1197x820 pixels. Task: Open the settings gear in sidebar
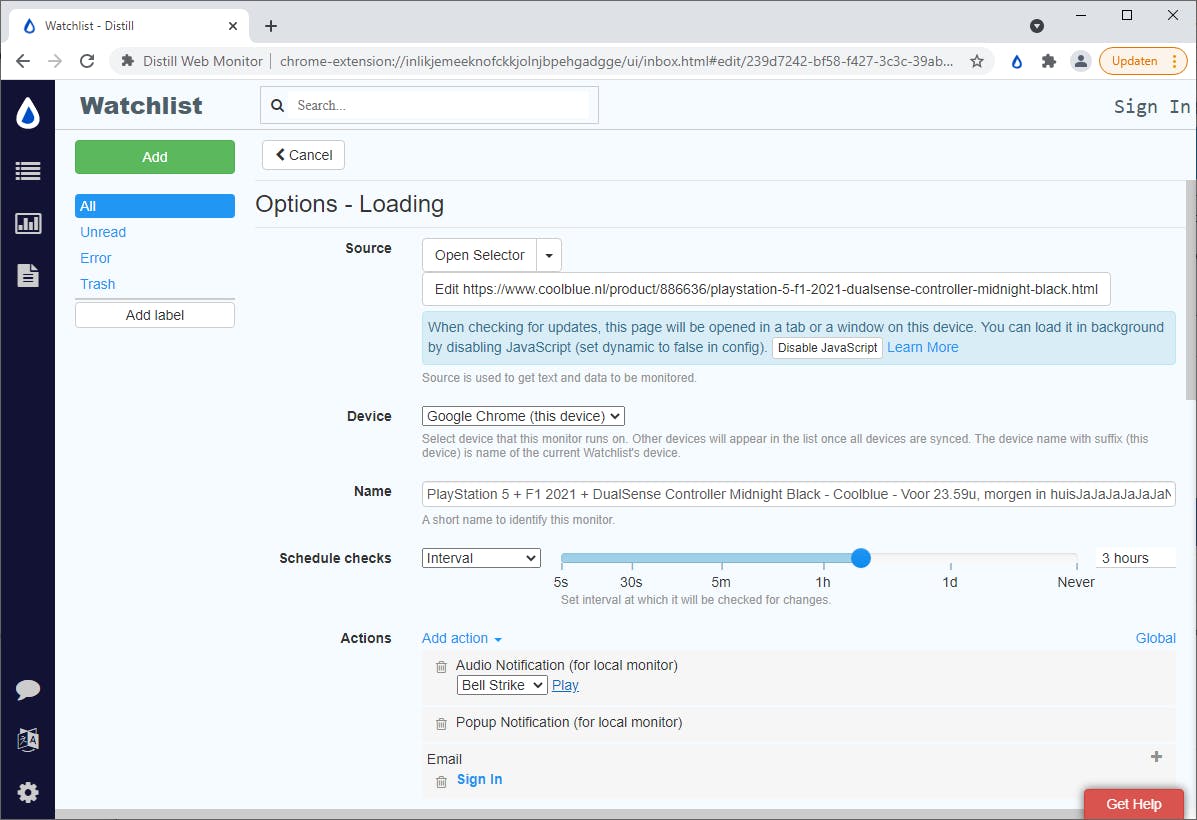pyautogui.click(x=28, y=793)
